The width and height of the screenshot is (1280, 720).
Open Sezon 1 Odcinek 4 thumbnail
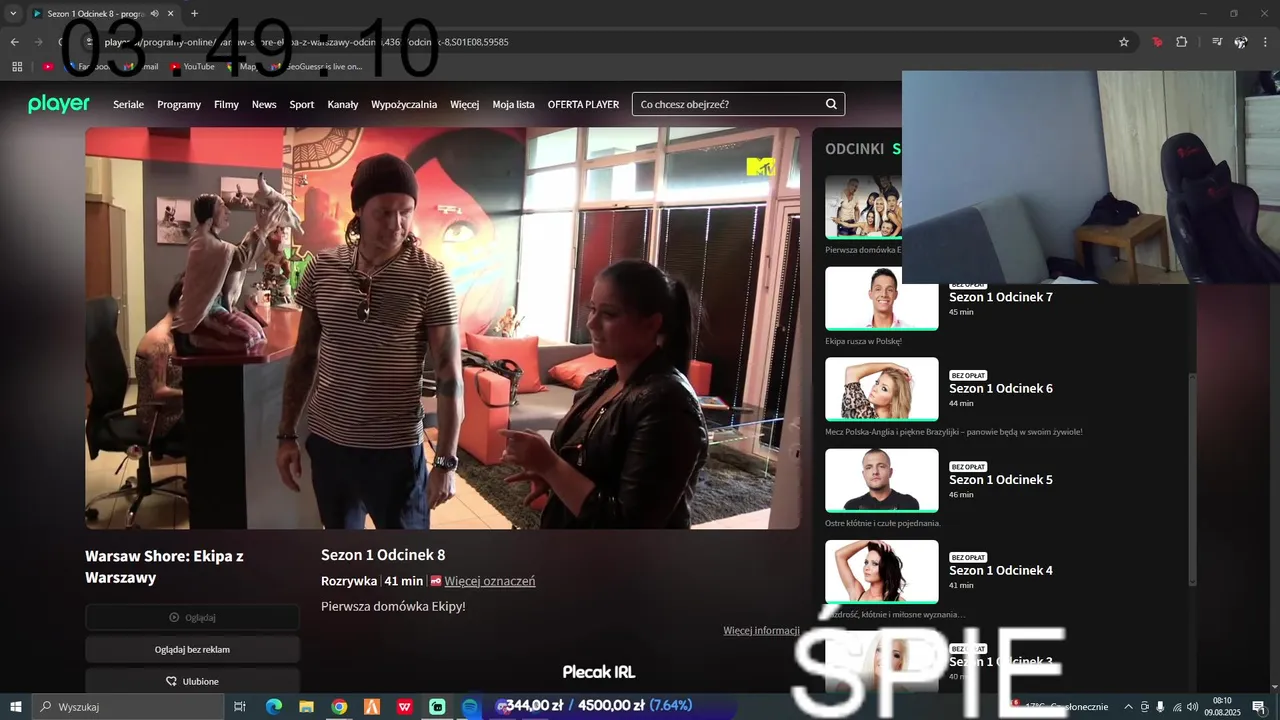coord(882,571)
